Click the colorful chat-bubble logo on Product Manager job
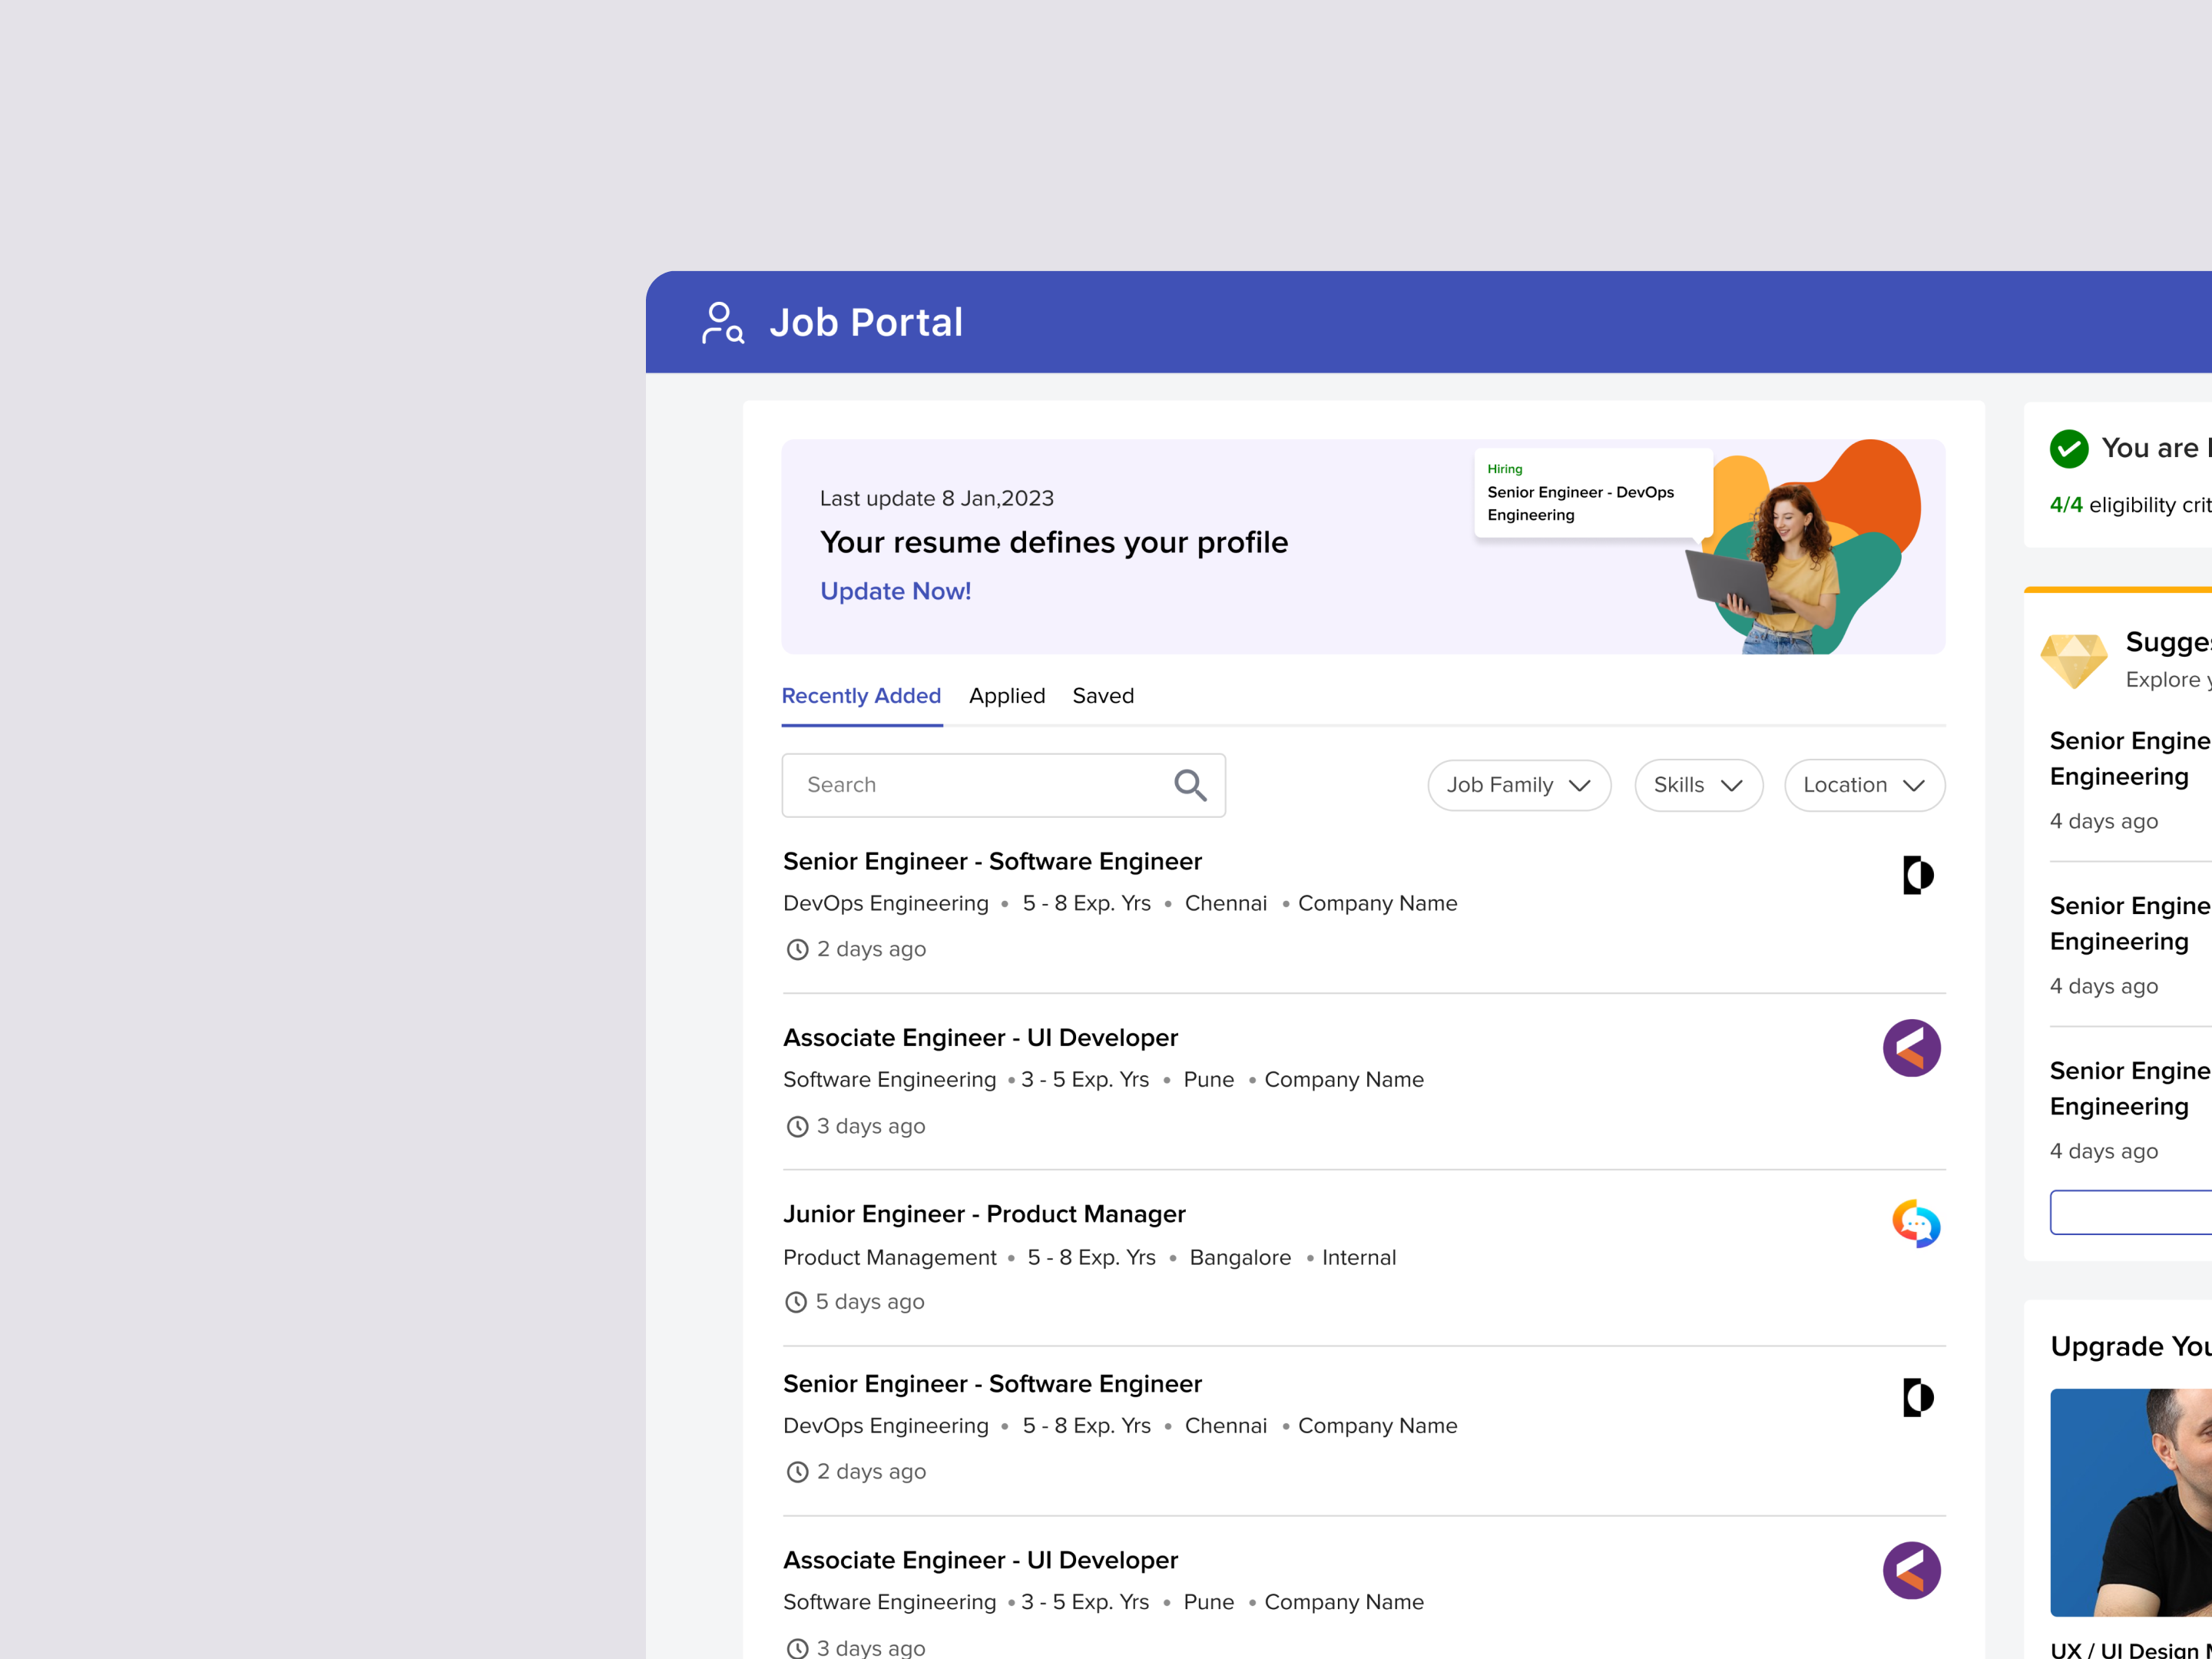The width and height of the screenshot is (2212, 1659). click(1915, 1224)
